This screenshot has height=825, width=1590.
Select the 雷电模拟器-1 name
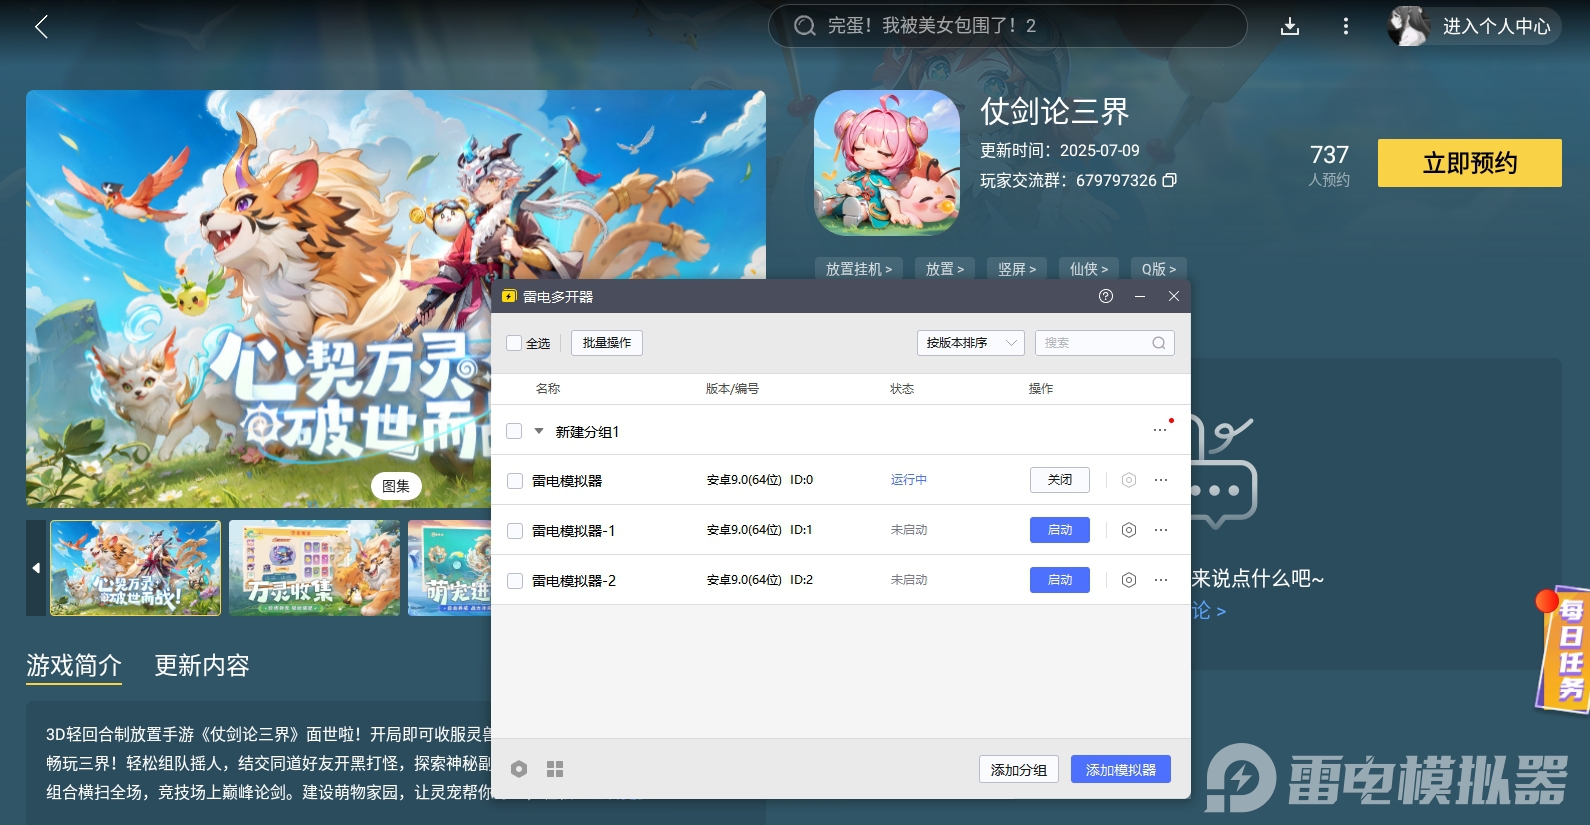pyautogui.click(x=574, y=531)
